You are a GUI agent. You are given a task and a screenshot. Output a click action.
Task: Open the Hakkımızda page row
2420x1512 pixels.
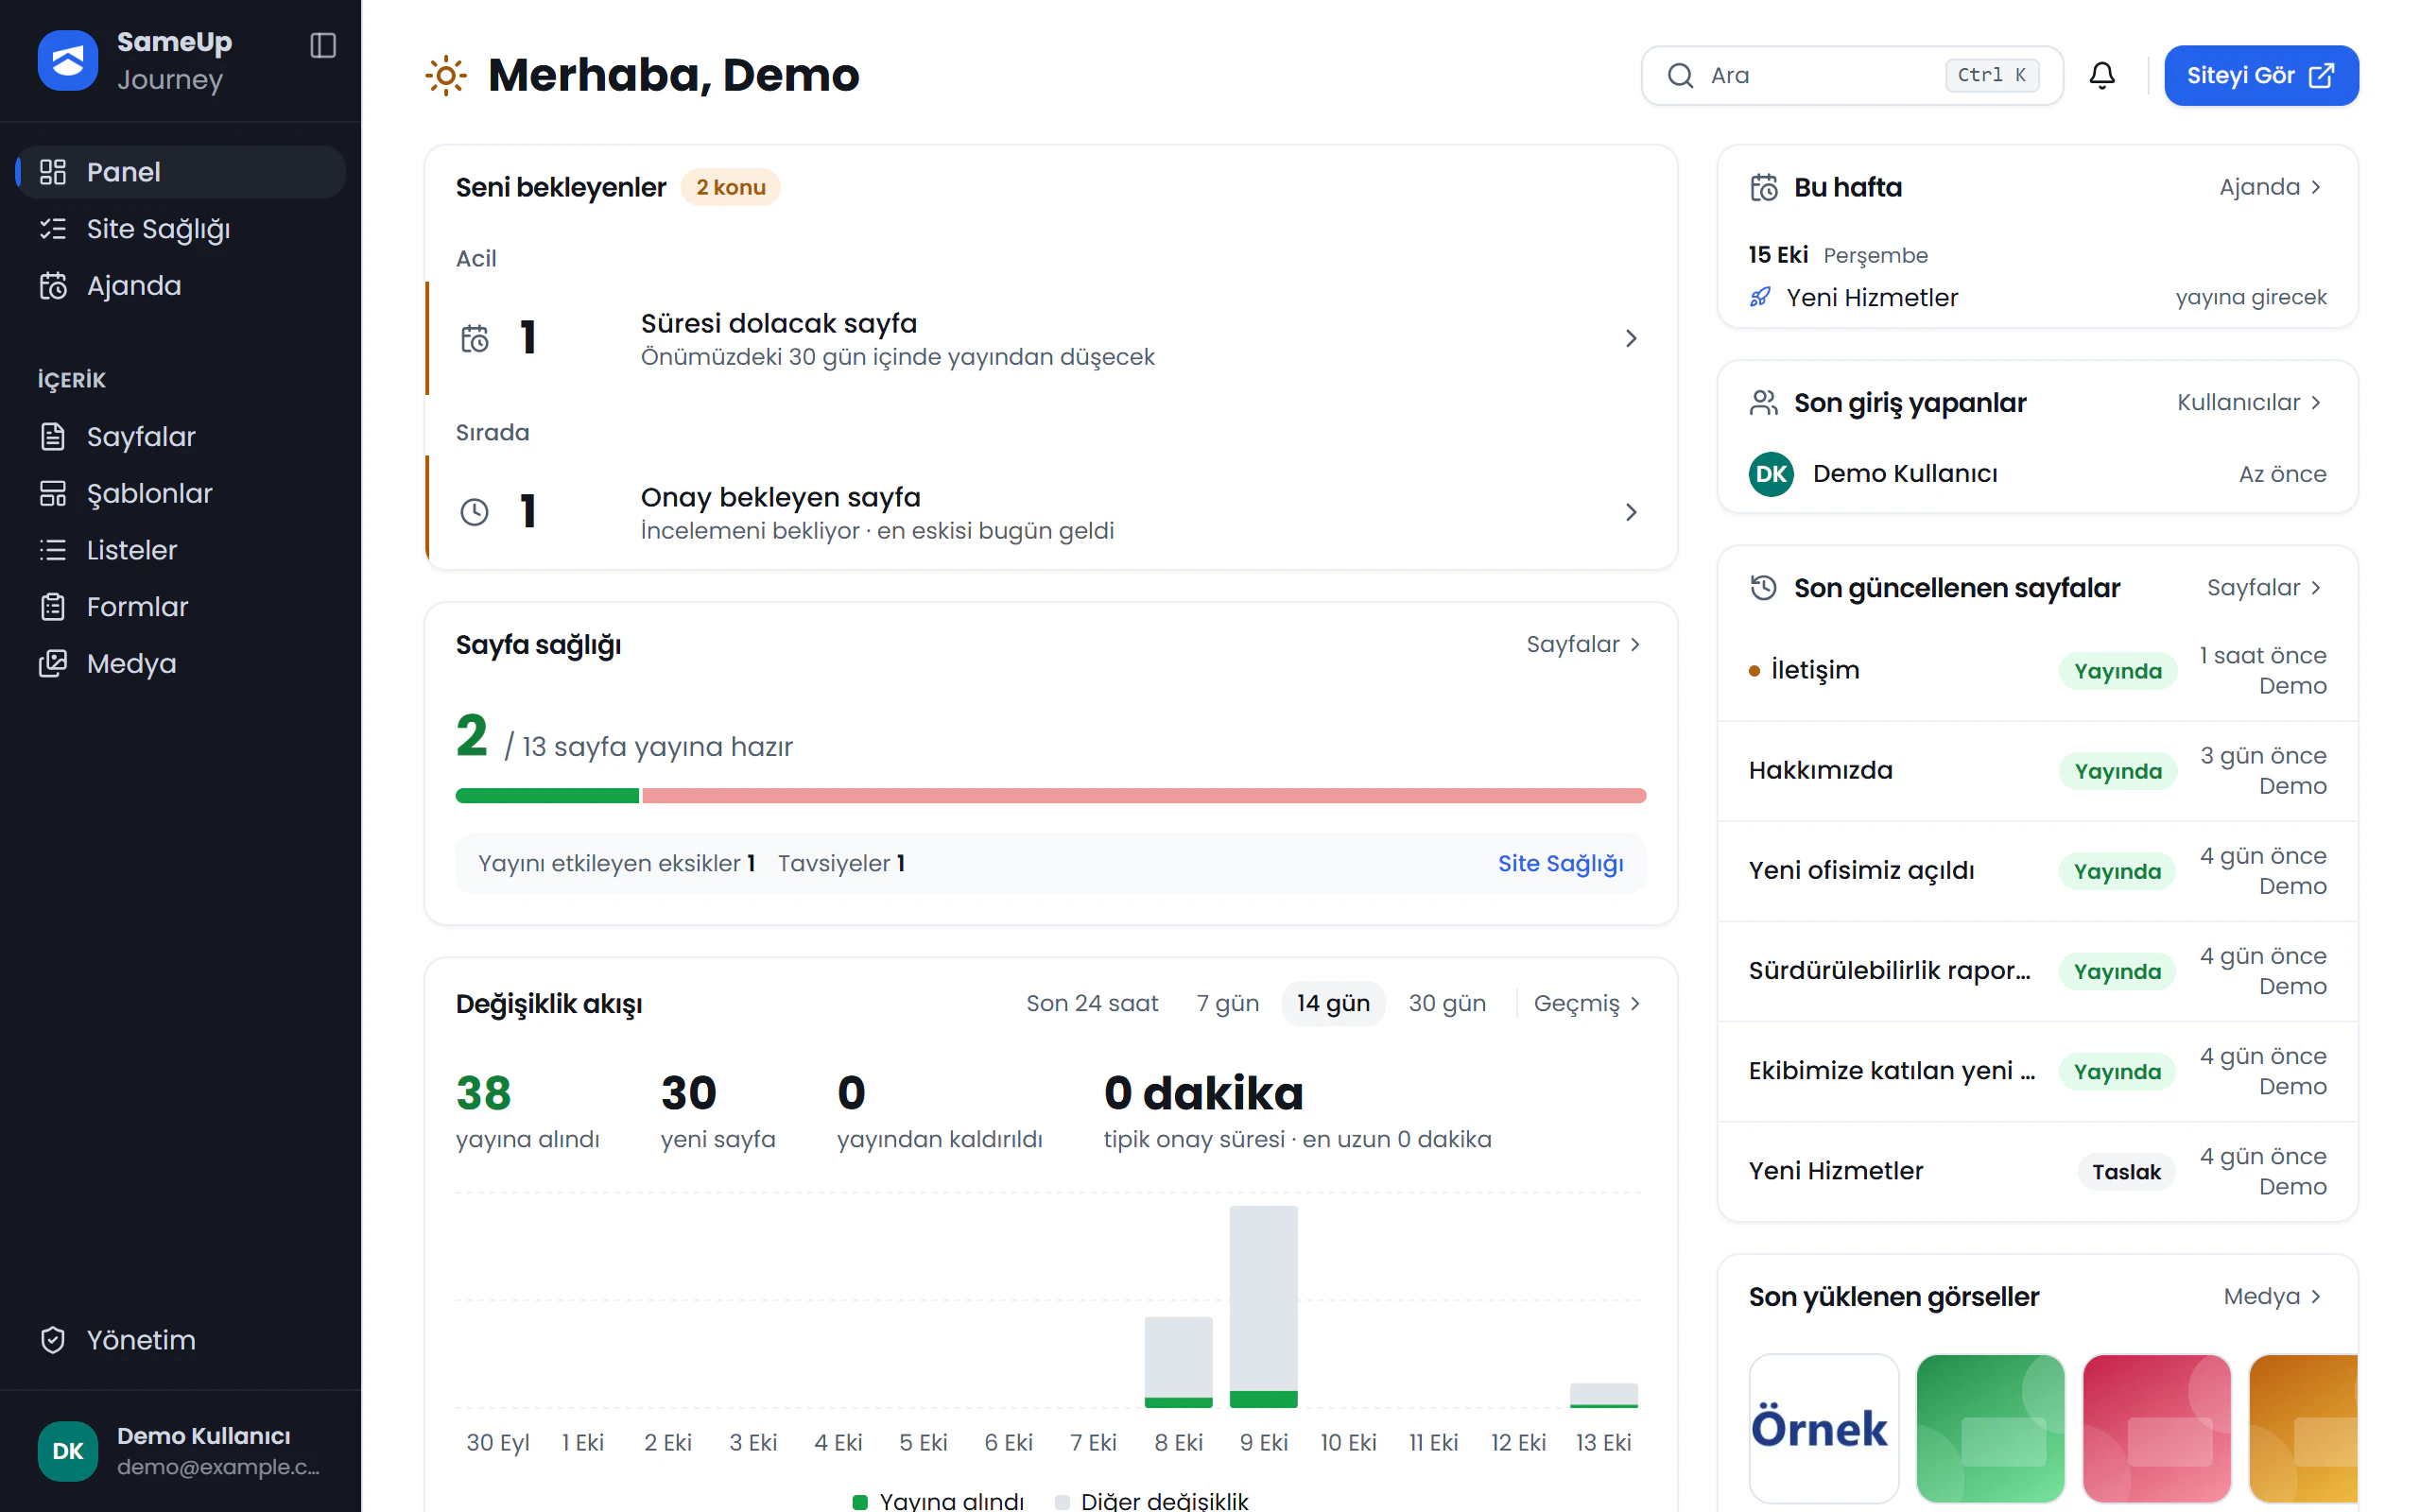coord(2037,771)
